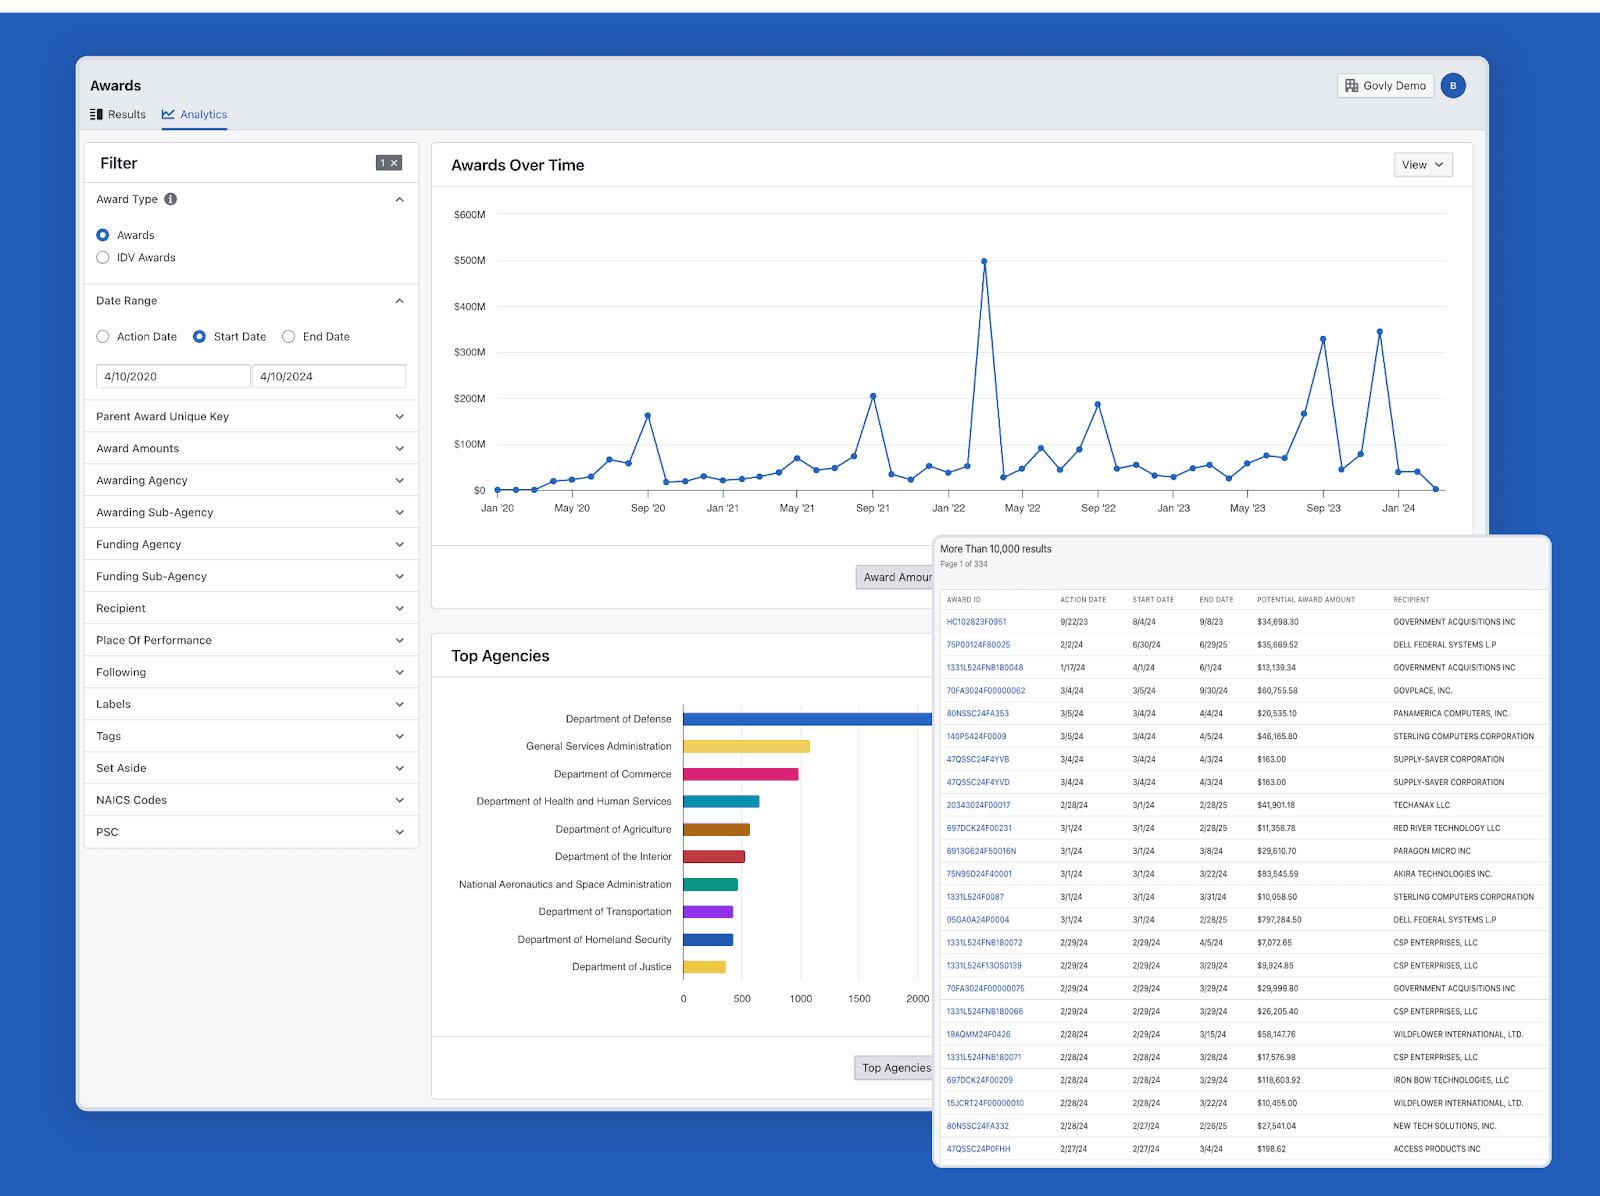1600x1196 pixels.
Task: Click the Govly Demo organization button
Action: (1385, 86)
